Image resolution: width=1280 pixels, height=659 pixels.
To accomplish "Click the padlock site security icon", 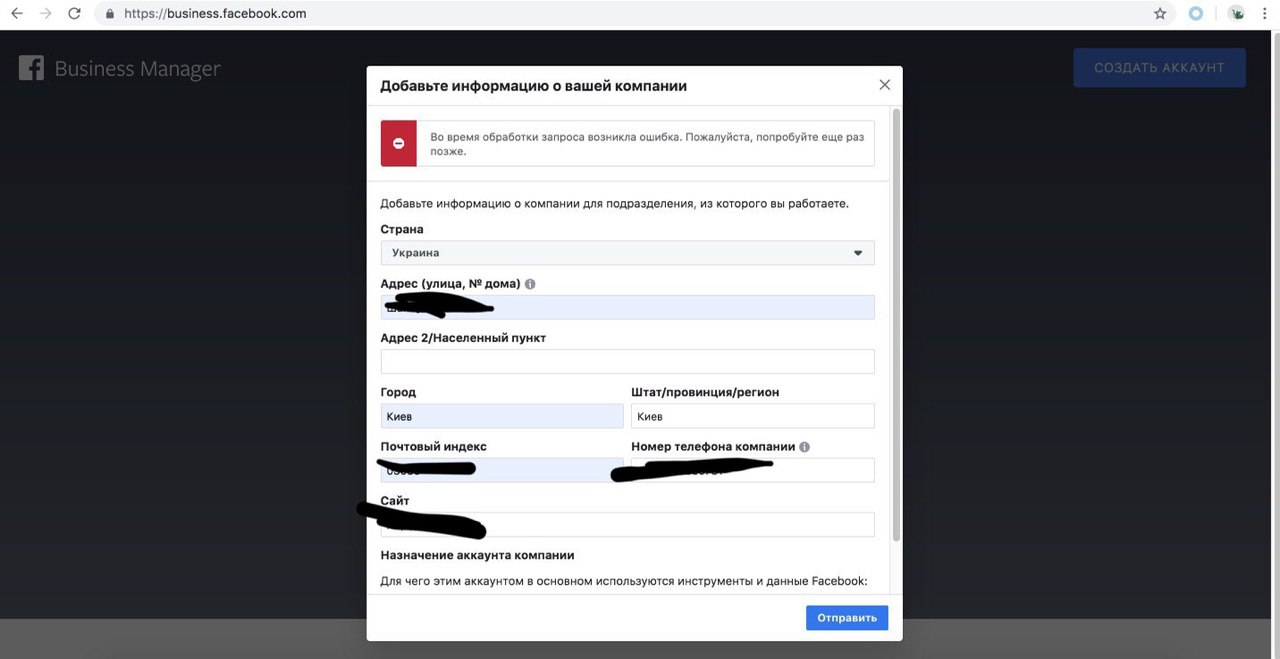I will [110, 14].
